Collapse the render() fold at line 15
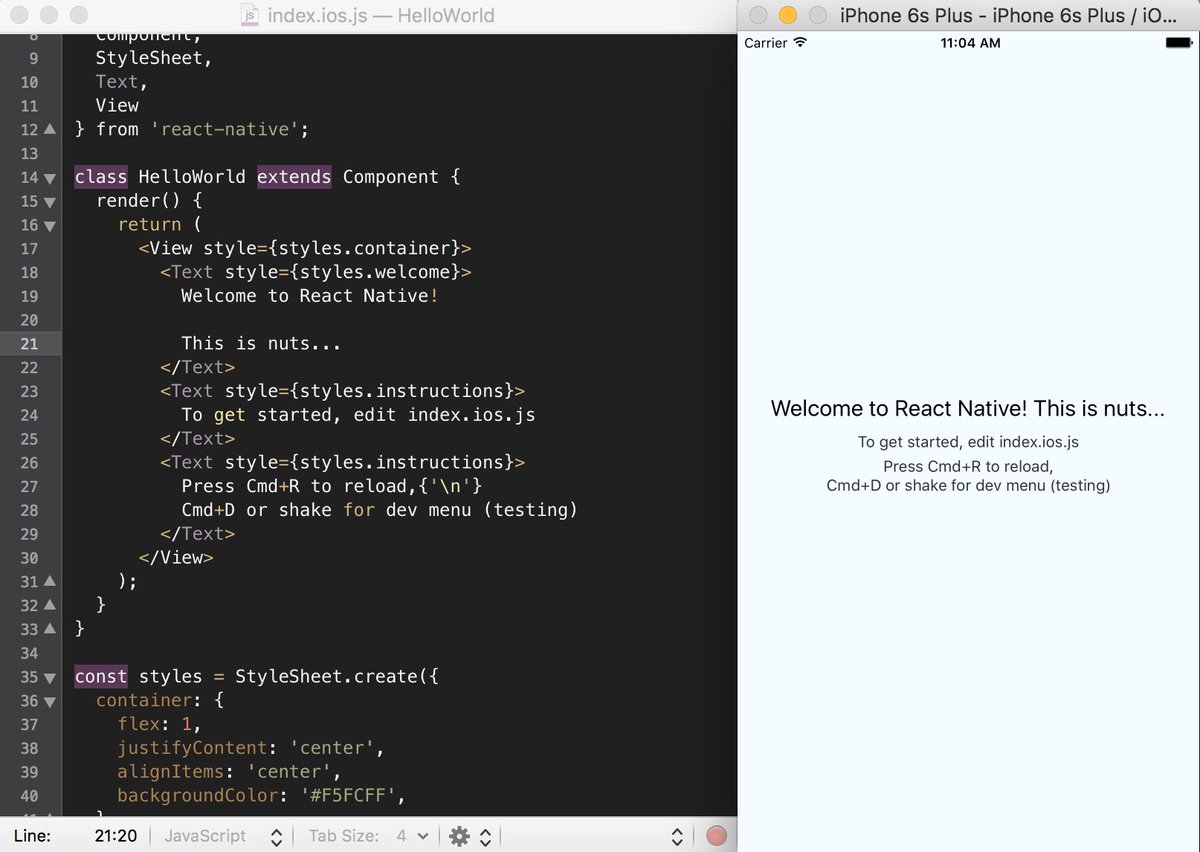Image resolution: width=1200 pixels, height=852 pixels. [x=50, y=201]
